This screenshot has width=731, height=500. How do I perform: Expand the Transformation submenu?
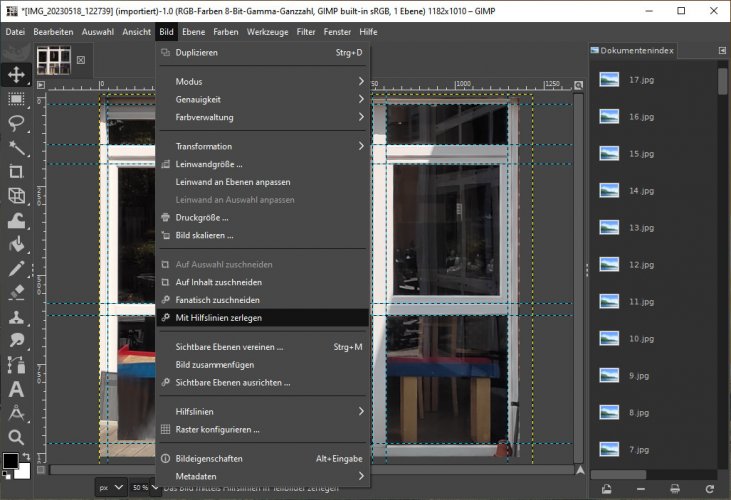point(263,146)
